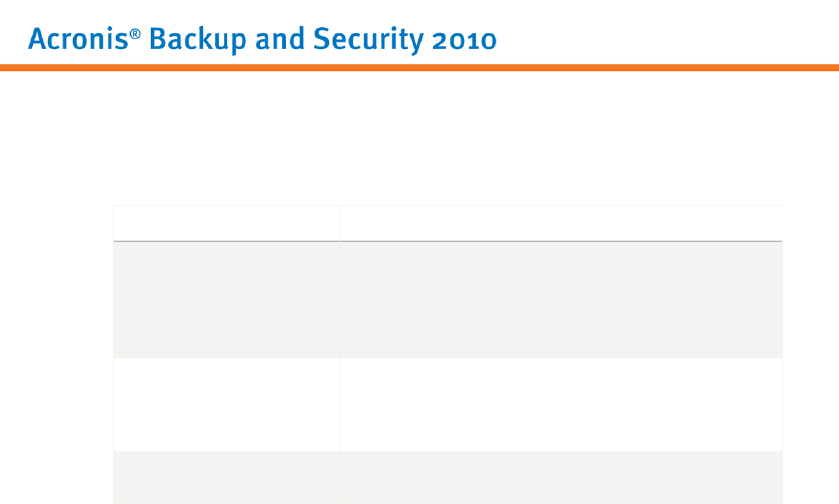This screenshot has width=839, height=504.
Task: Click the bottom gray row's right cell
Action: click(x=560, y=478)
